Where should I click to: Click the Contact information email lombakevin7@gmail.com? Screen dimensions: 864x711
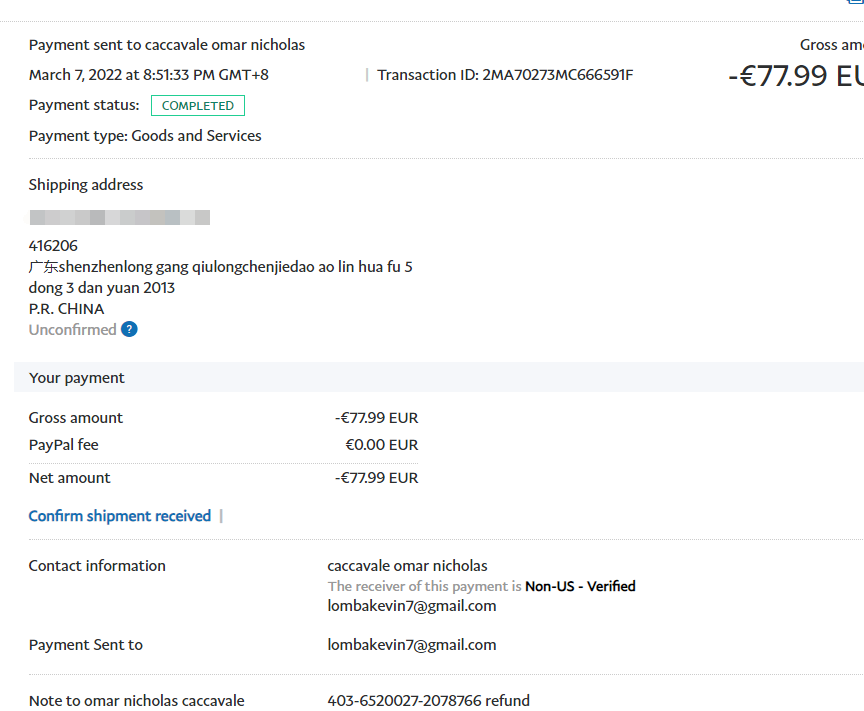[x=412, y=606]
